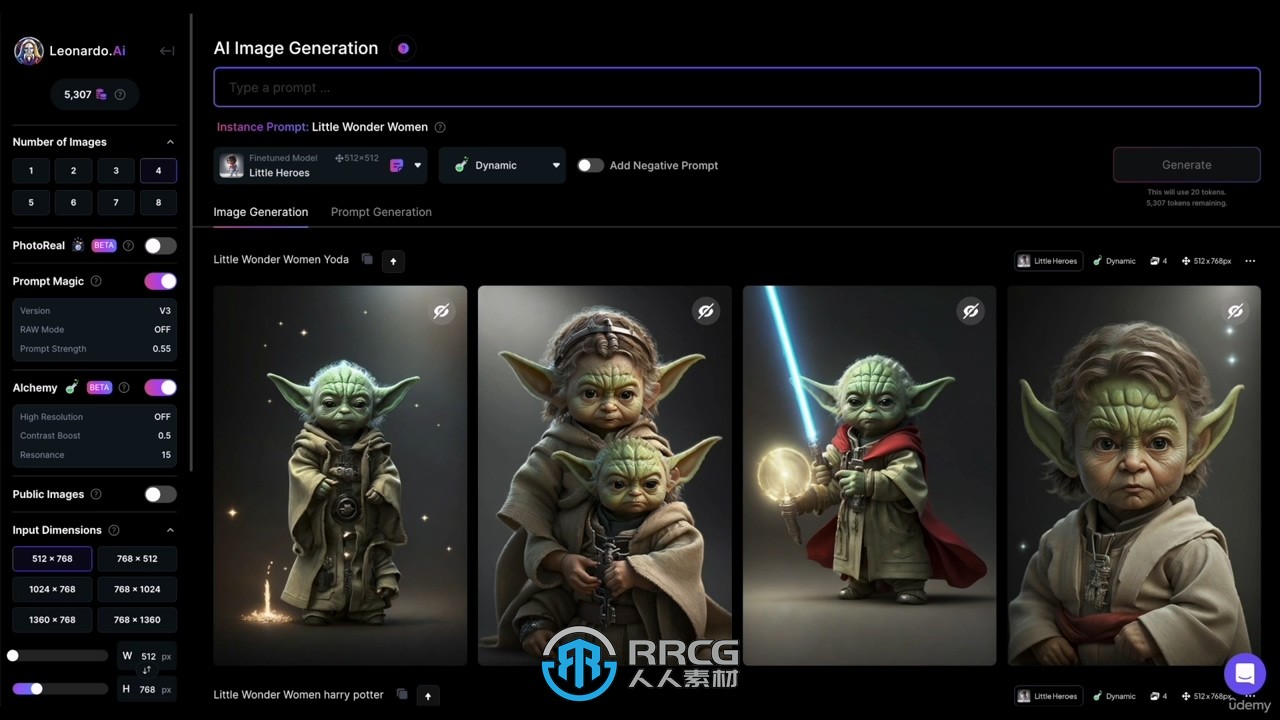Choose 768 × 512 dimension preset
1280x720 pixels.
137,559
